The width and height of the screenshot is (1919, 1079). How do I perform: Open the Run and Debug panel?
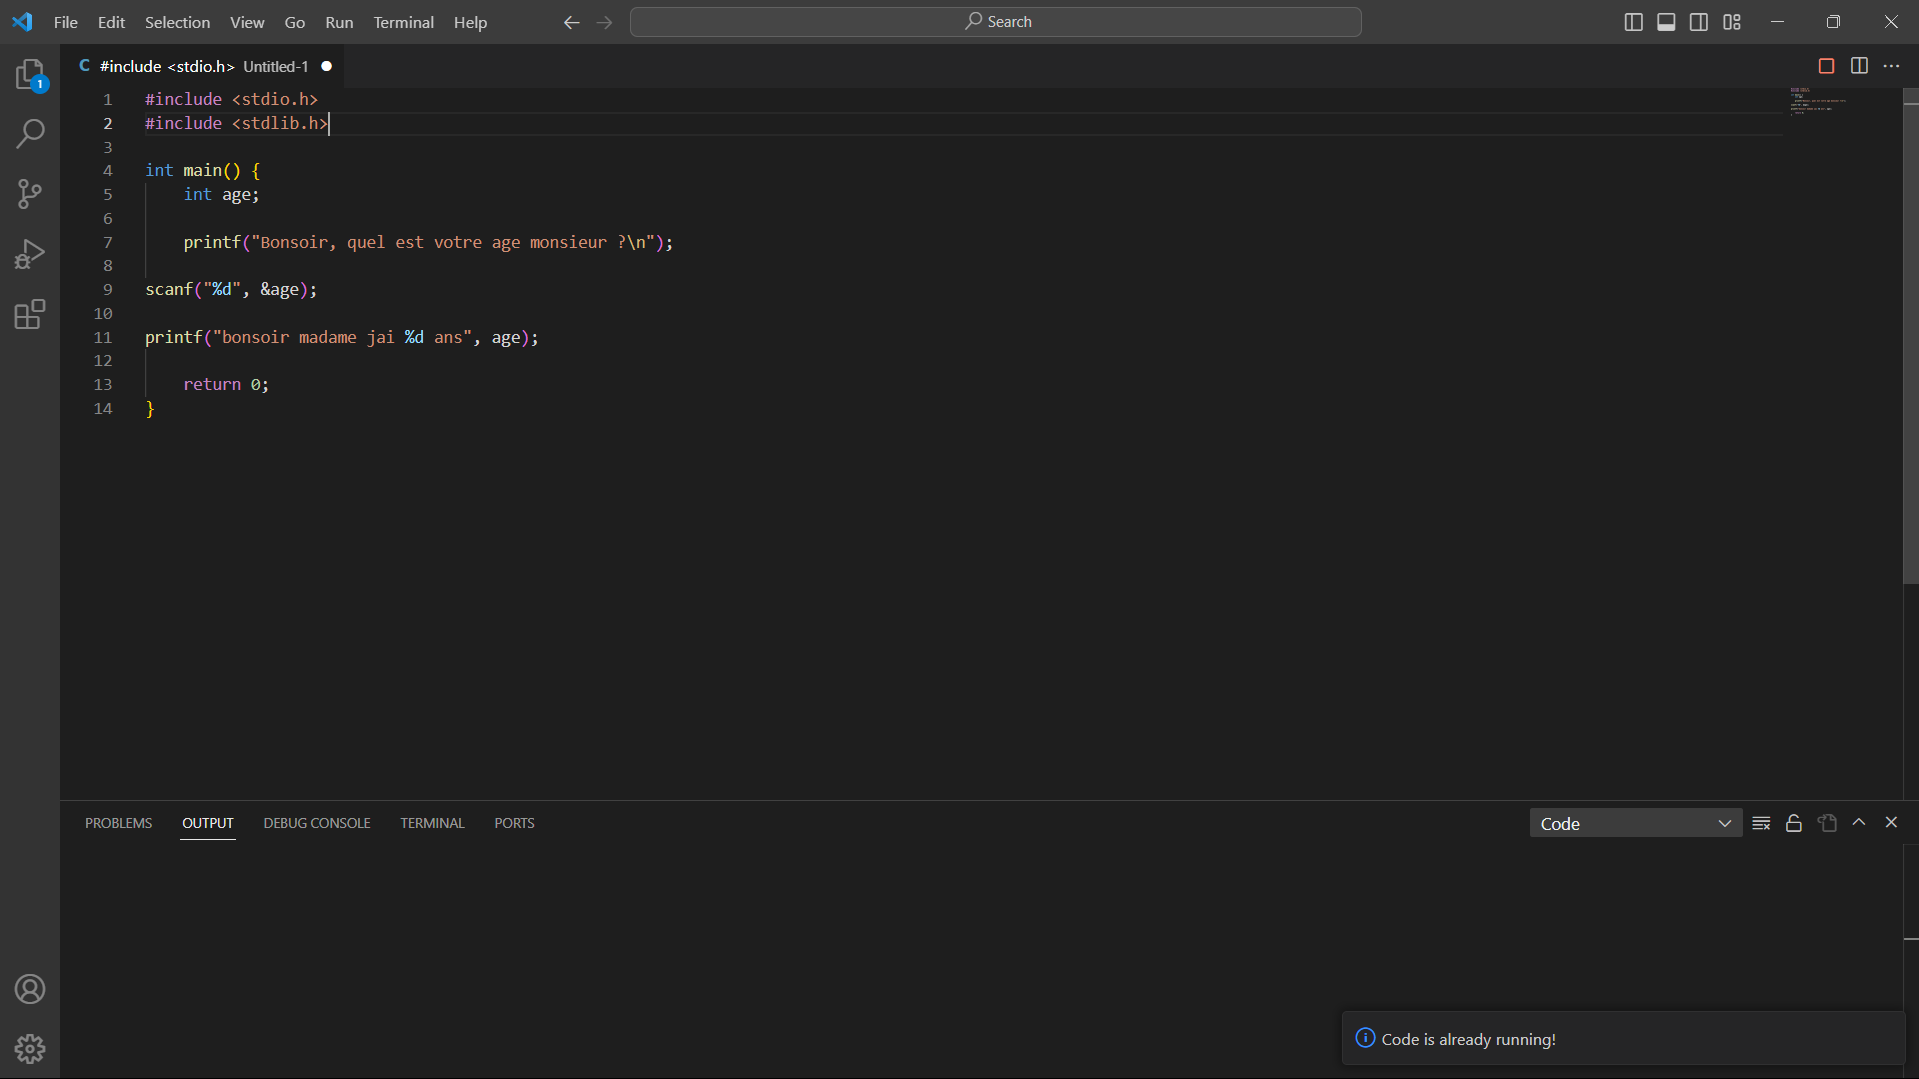(x=29, y=253)
